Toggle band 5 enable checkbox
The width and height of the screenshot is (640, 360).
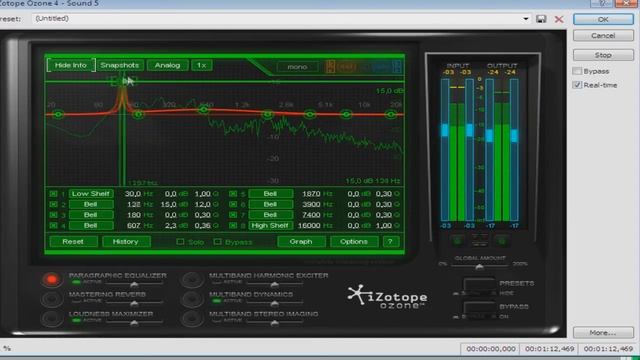[x=233, y=194]
